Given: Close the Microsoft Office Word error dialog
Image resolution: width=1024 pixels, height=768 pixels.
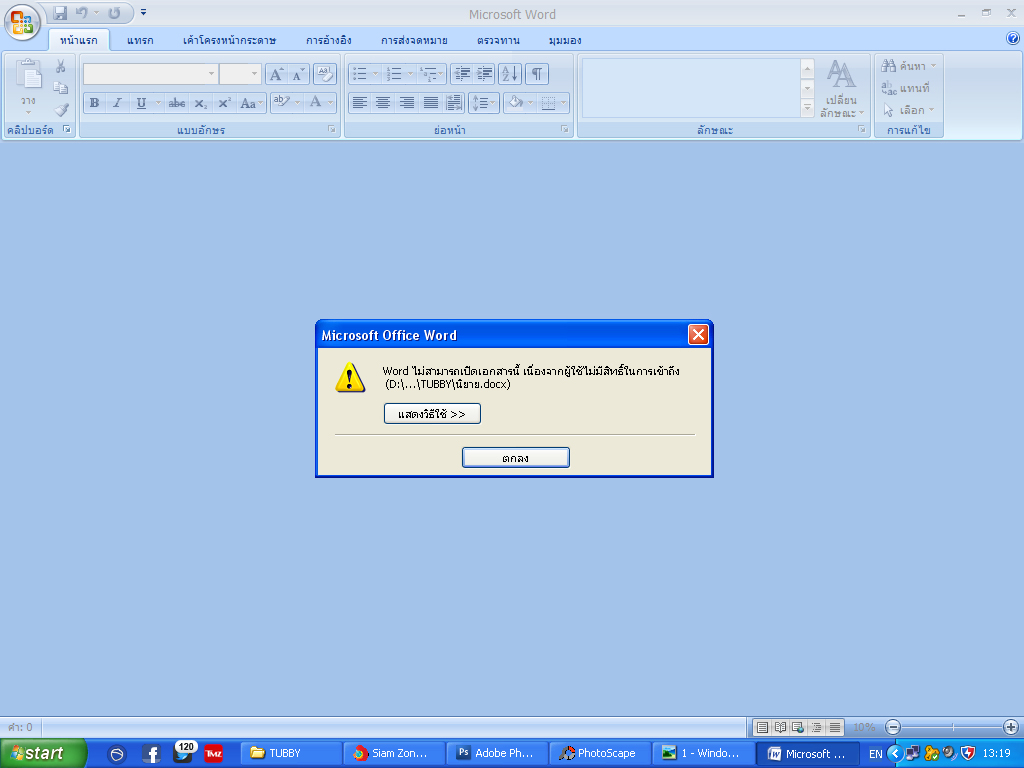Looking at the screenshot, I should coord(698,335).
